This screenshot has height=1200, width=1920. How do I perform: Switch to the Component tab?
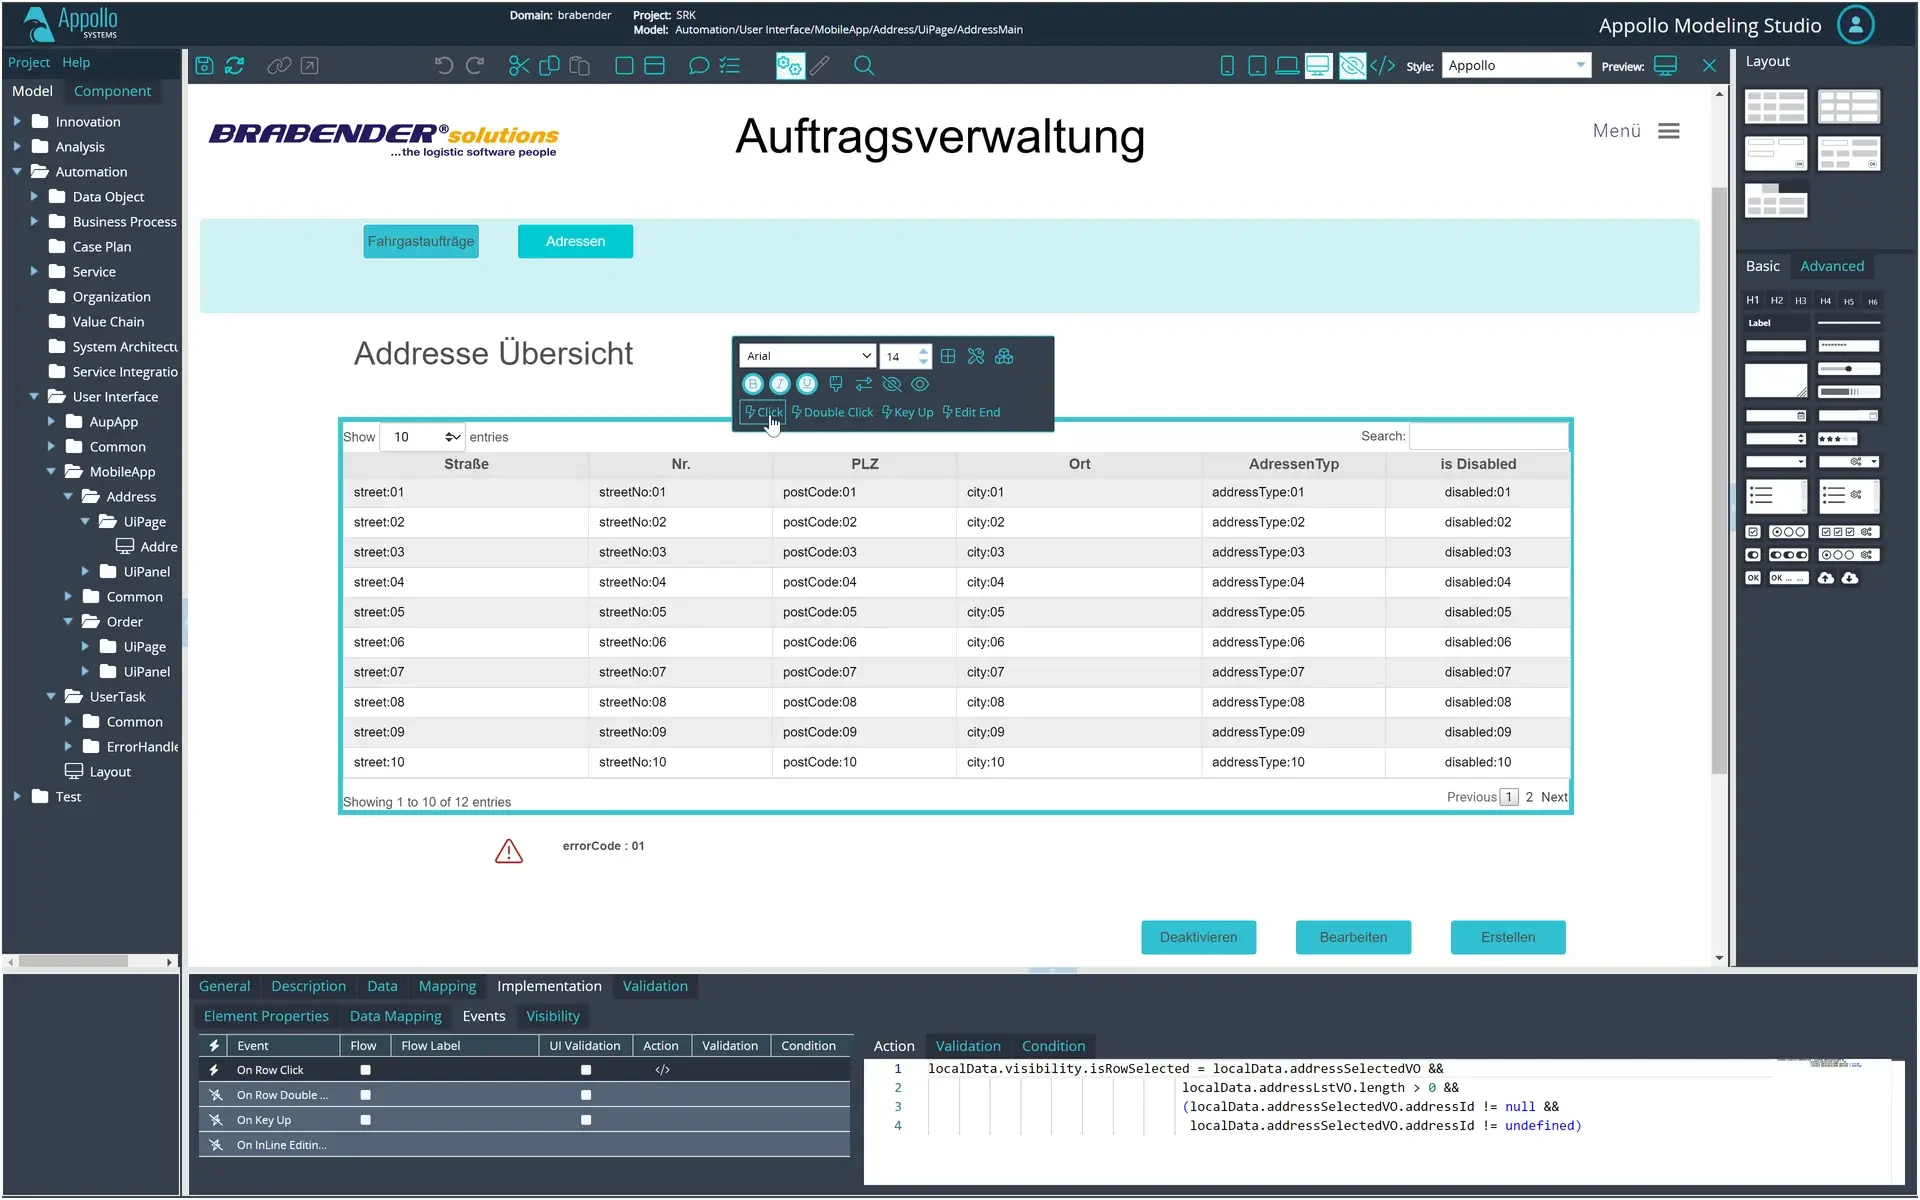pyautogui.click(x=112, y=91)
